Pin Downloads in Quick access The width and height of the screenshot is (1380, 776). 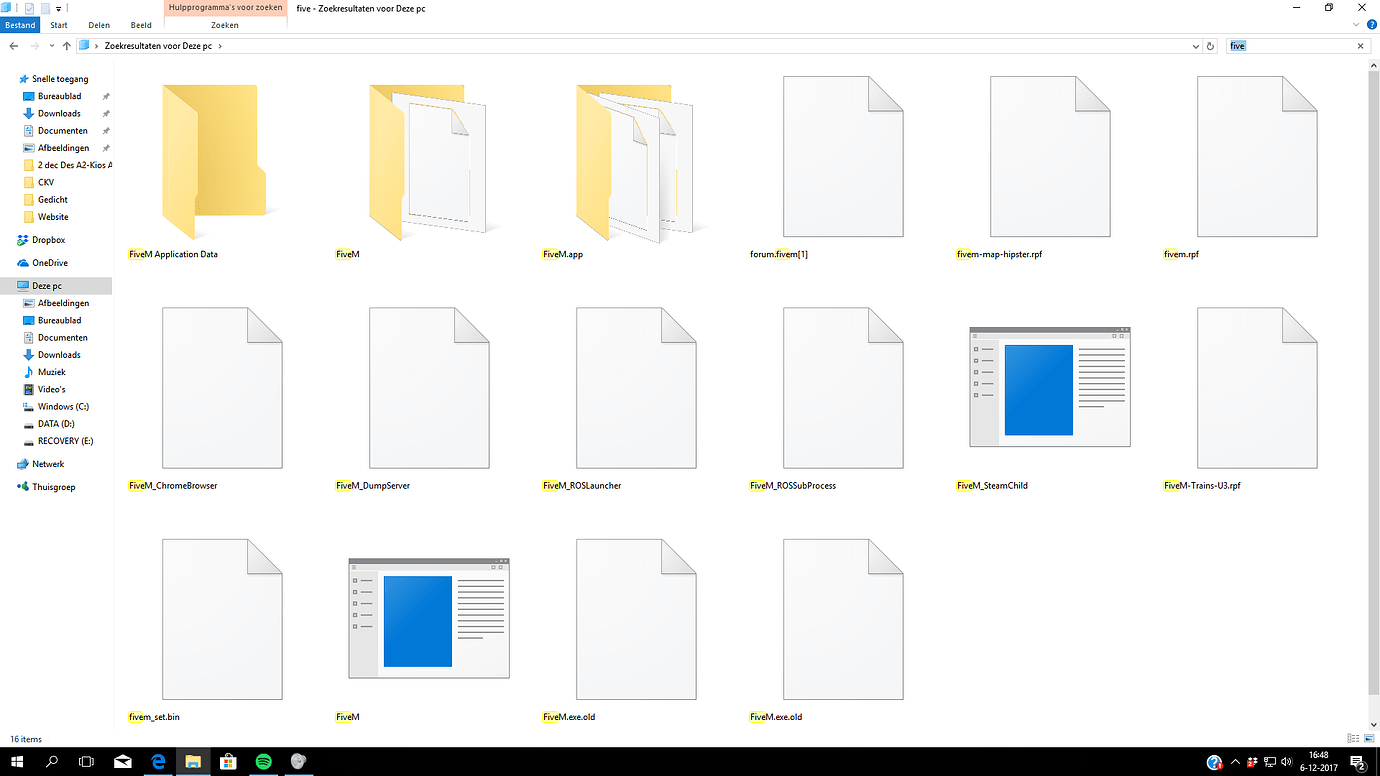tap(104, 113)
